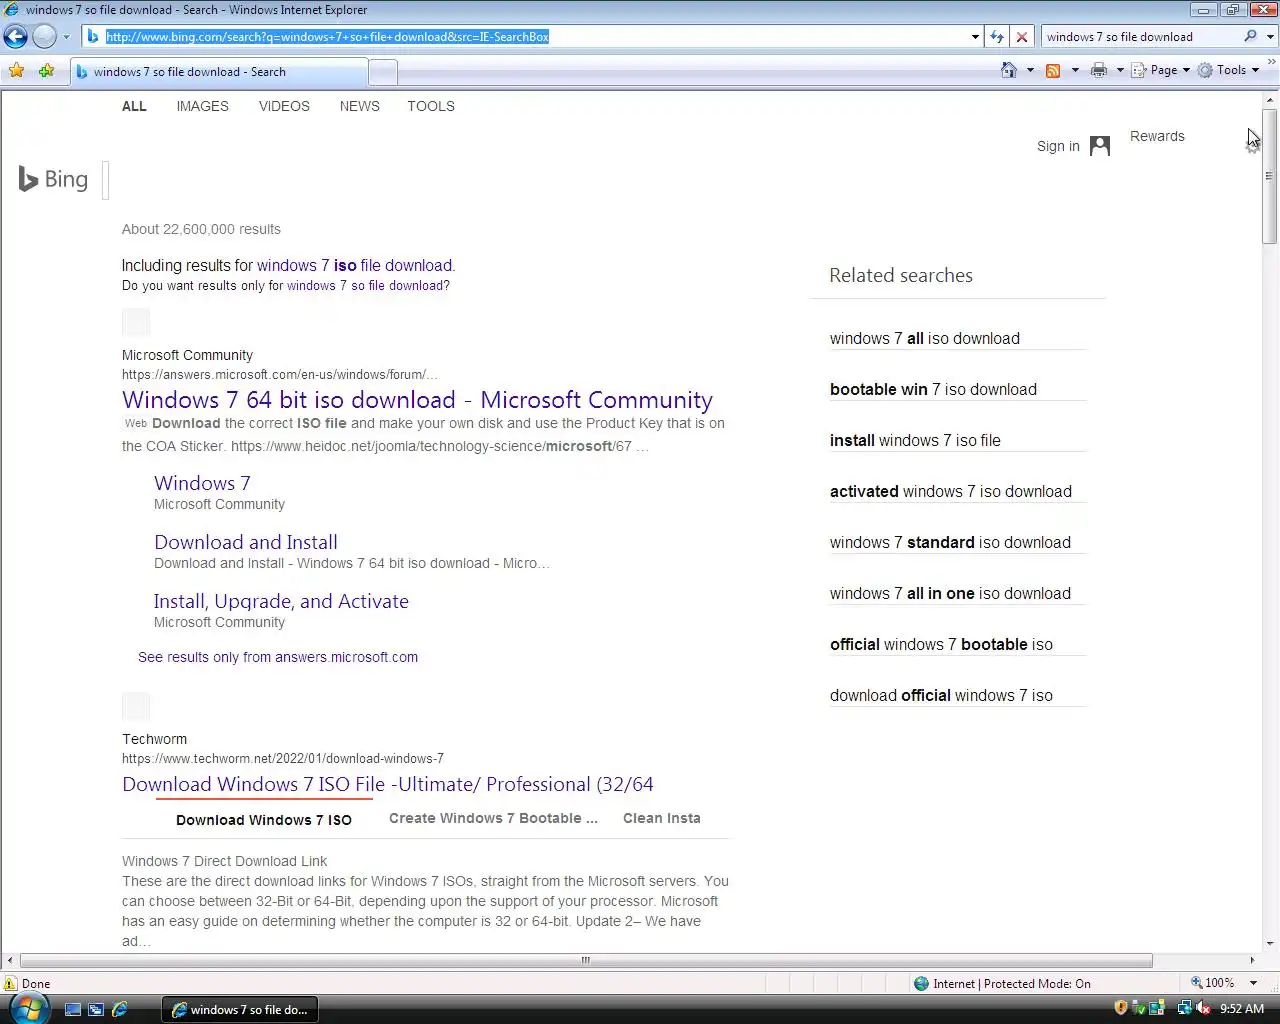The image size is (1280, 1024).
Task: Select 'Create Windows 7 Bootable' section tab
Action: coord(493,818)
